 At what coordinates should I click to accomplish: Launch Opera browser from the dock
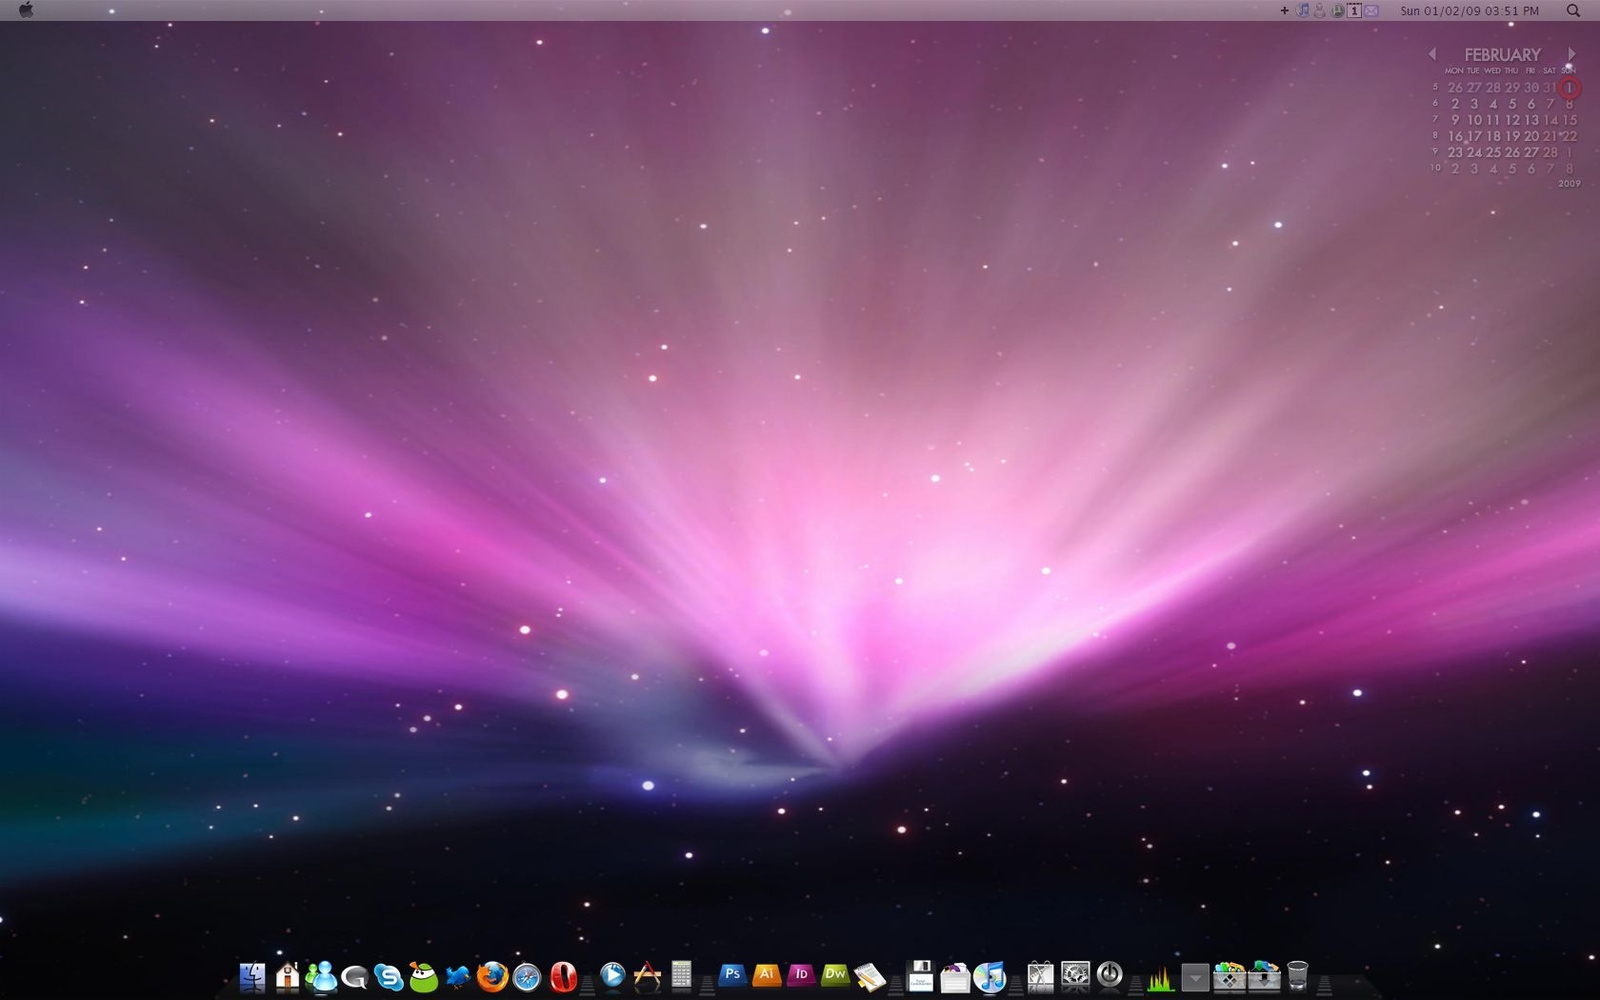(563, 976)
